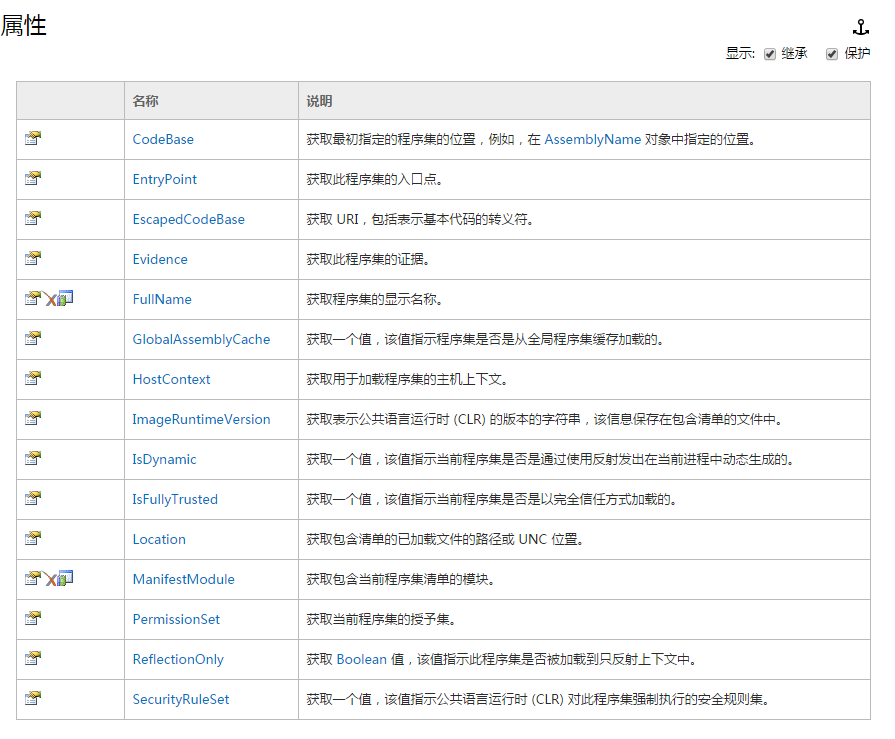The image size is (895, 739).
Task: Click the ImageRuntimeVersion description mentioning CLR 的版本
Action: [544, 419]
